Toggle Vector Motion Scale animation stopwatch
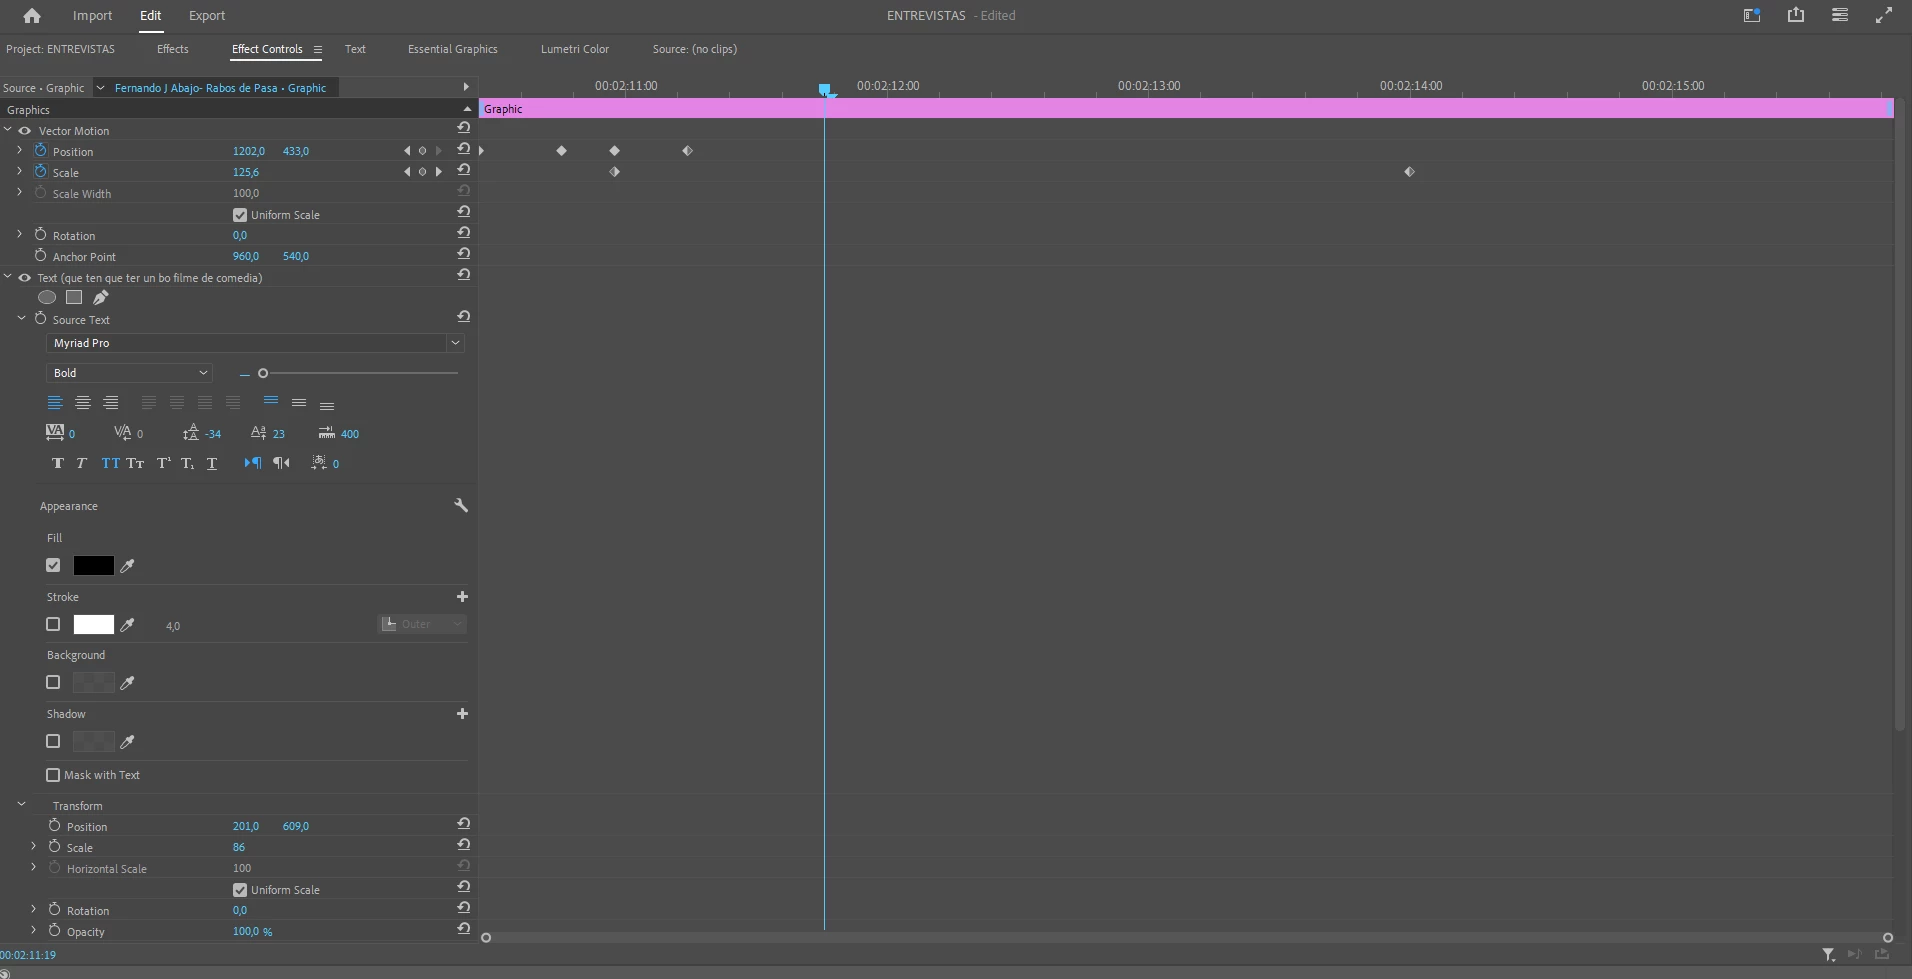1912x979 pixels. [x=41, y=171]
